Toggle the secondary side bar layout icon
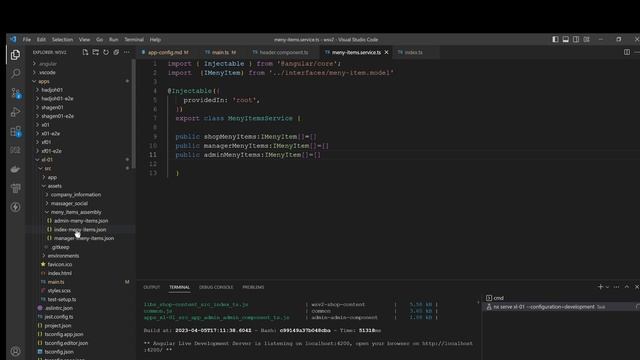Screen dimensions: 640x360 [x=576, y=39]
